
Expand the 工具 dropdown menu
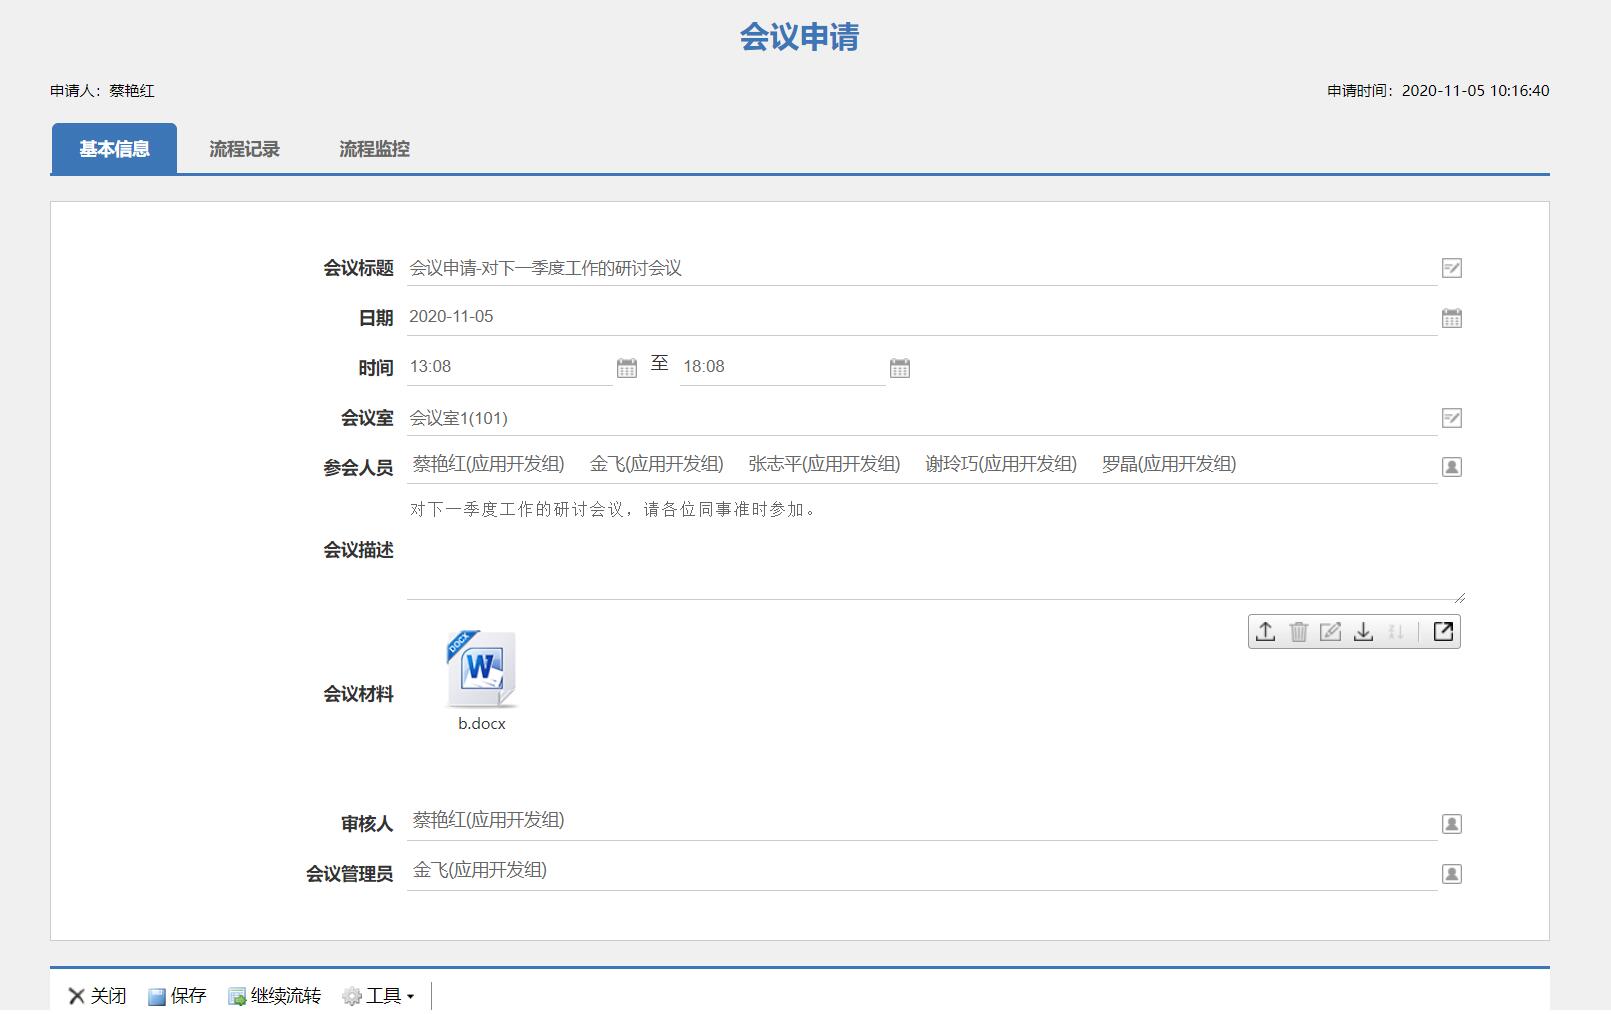point(379,996)
